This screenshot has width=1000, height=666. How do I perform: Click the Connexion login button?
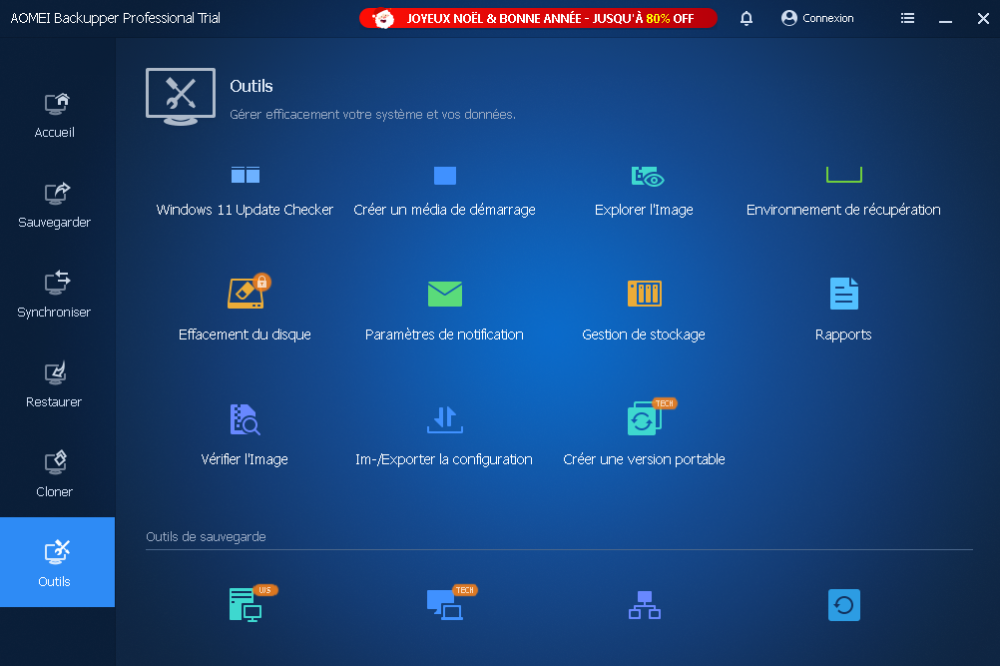point(817,18)
